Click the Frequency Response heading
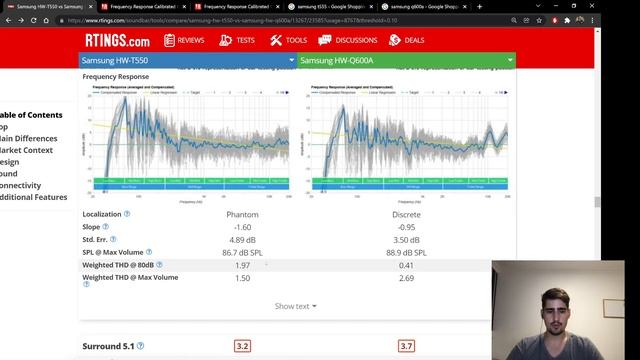 [x=116, y=76]
